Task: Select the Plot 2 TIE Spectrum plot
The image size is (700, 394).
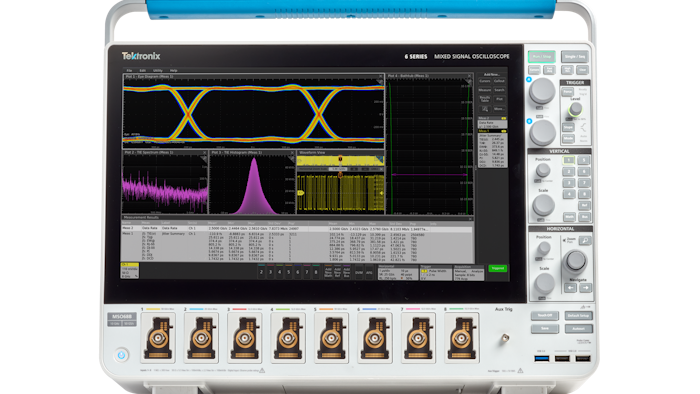Action: click(165, 183)
